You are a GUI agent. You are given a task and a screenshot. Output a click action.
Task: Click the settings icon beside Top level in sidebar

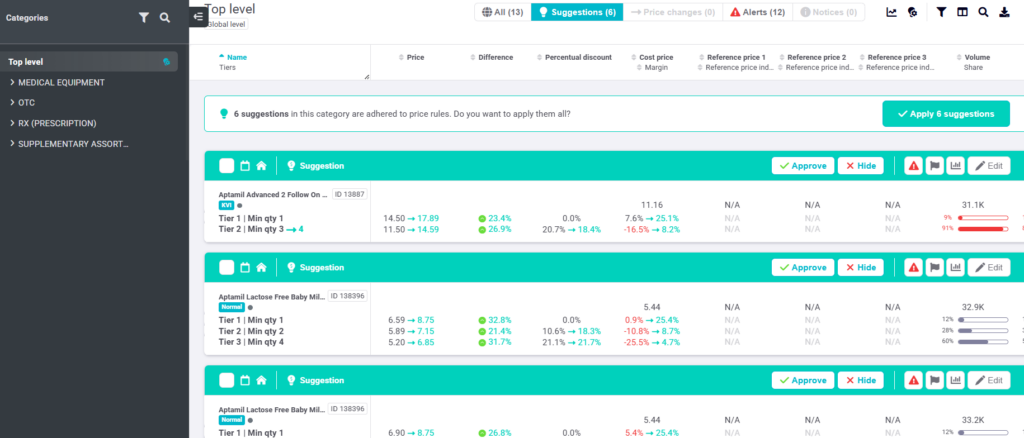[x=167, y=62]
